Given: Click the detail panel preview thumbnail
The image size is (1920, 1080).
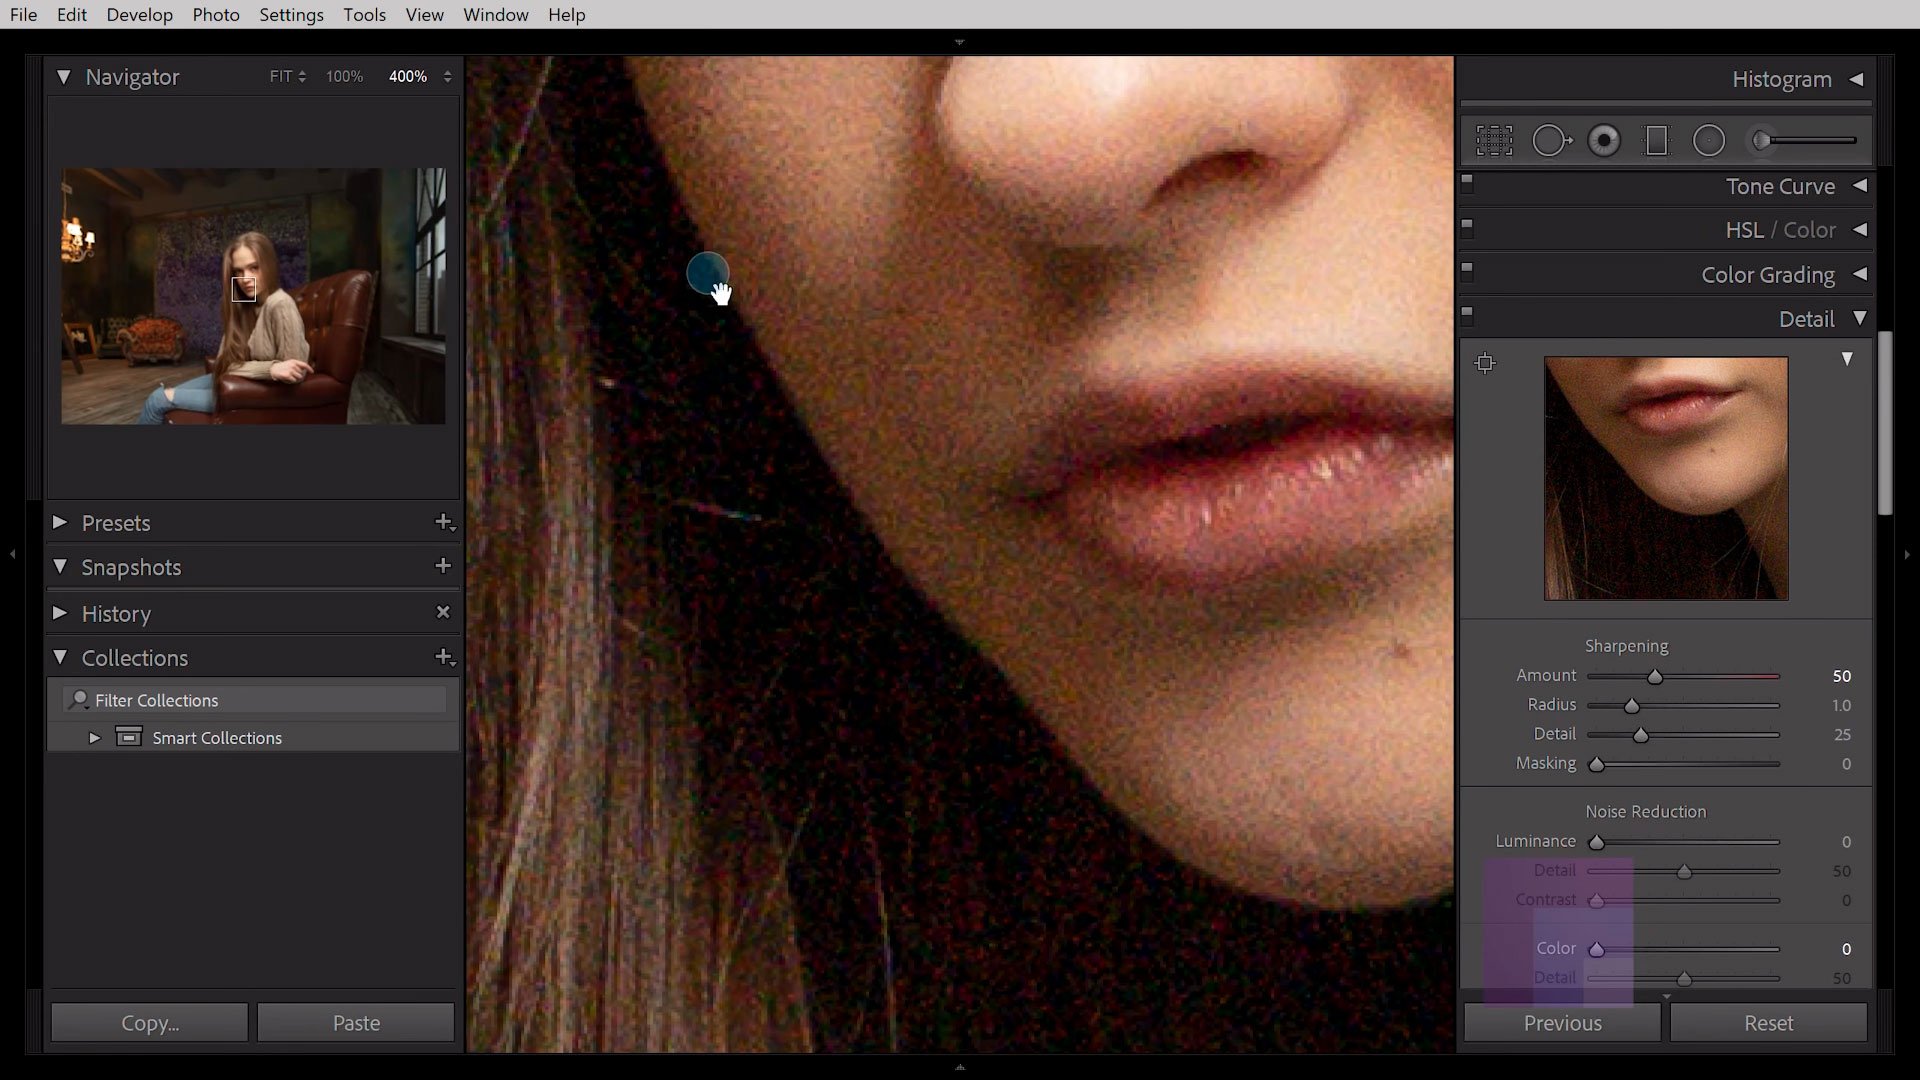Looking at the screenshot, I should click(1664, 479).
